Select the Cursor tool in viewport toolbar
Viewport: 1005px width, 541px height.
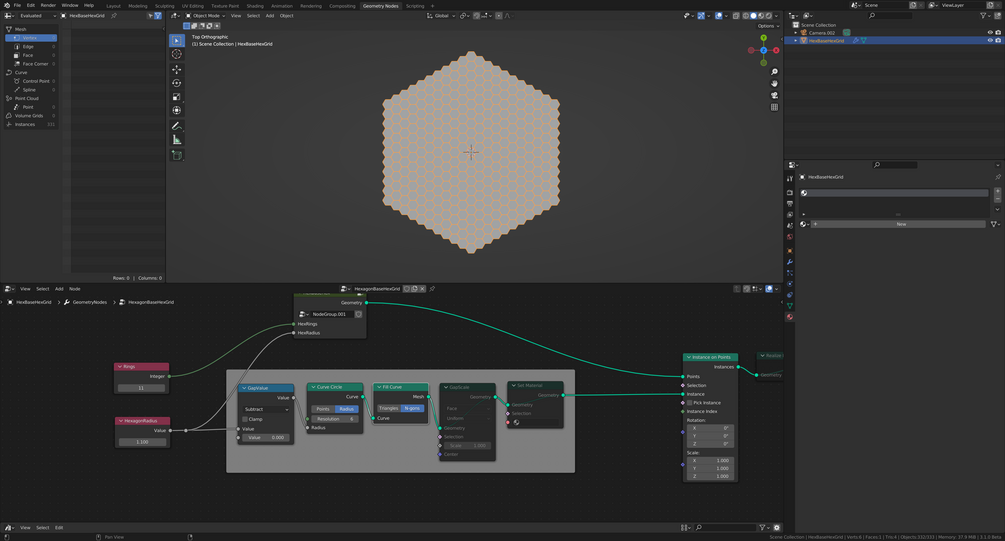[x=177, y=54]
